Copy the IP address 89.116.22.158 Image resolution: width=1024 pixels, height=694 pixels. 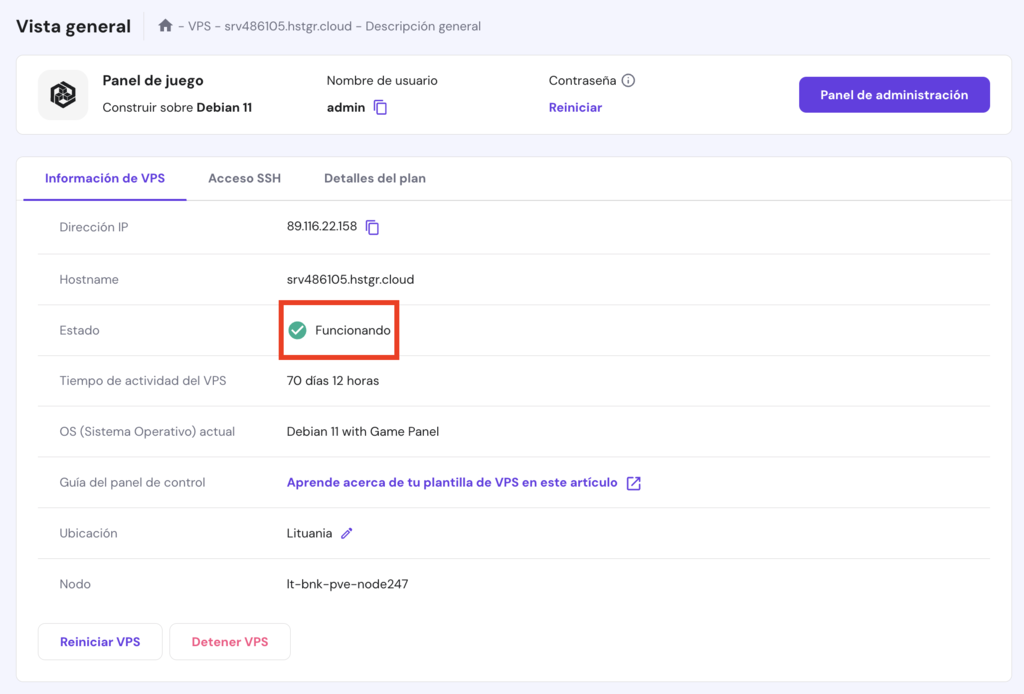point(372,228)
